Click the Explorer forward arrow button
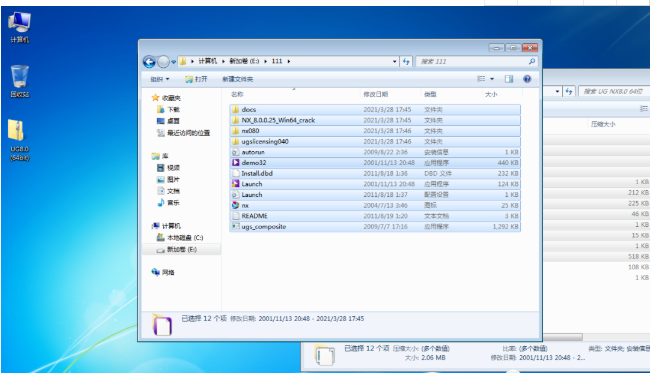Image resolution: width=650 pixels, height=373 pixels. coord(163,62)
